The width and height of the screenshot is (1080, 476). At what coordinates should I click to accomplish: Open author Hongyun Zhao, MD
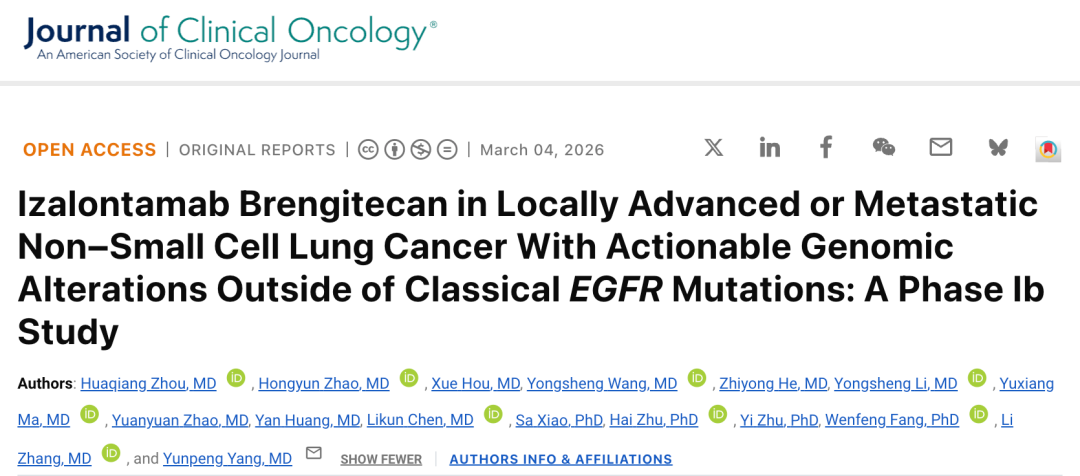[x=324, y=383]
